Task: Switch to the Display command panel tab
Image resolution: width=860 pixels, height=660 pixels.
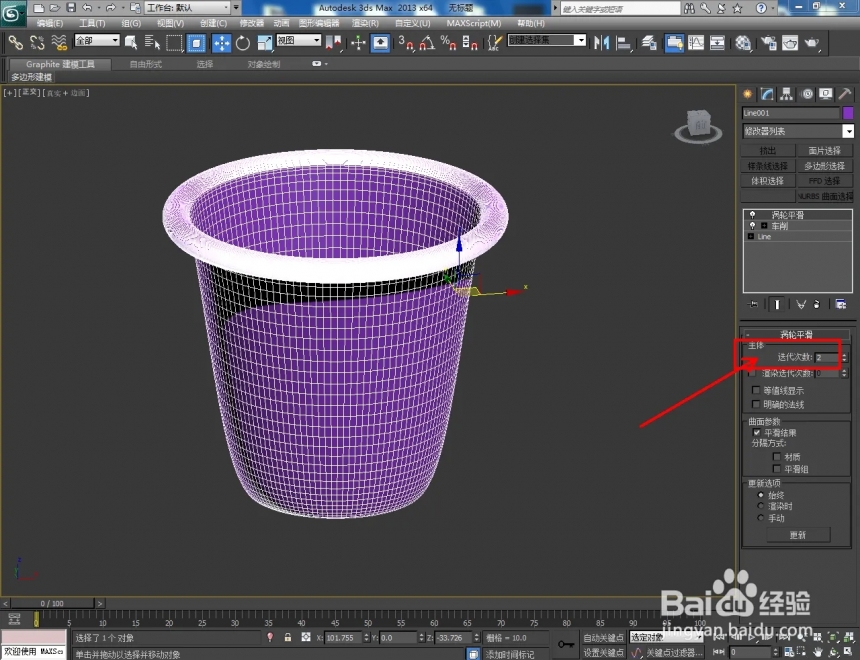Action: tap(826, 94)
